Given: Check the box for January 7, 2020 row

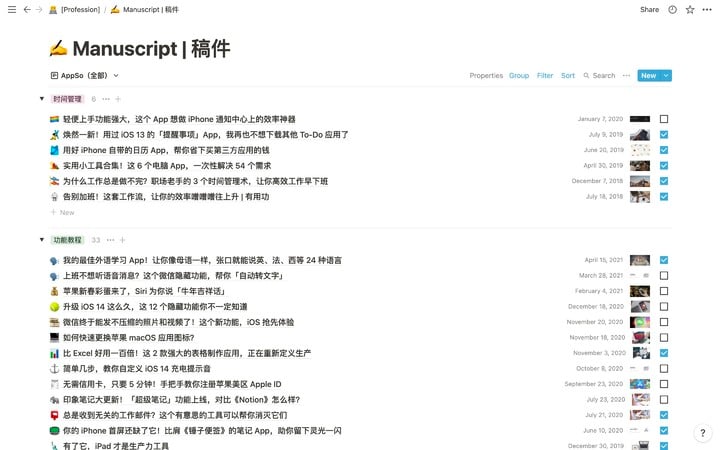Looking at the screenshot, I should (x=664, y=119).
